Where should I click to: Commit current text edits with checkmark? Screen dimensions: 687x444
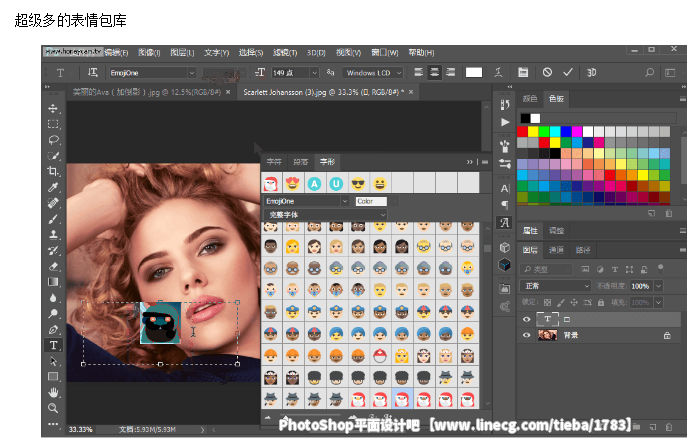pyautogui.click(x=568, y=72)
